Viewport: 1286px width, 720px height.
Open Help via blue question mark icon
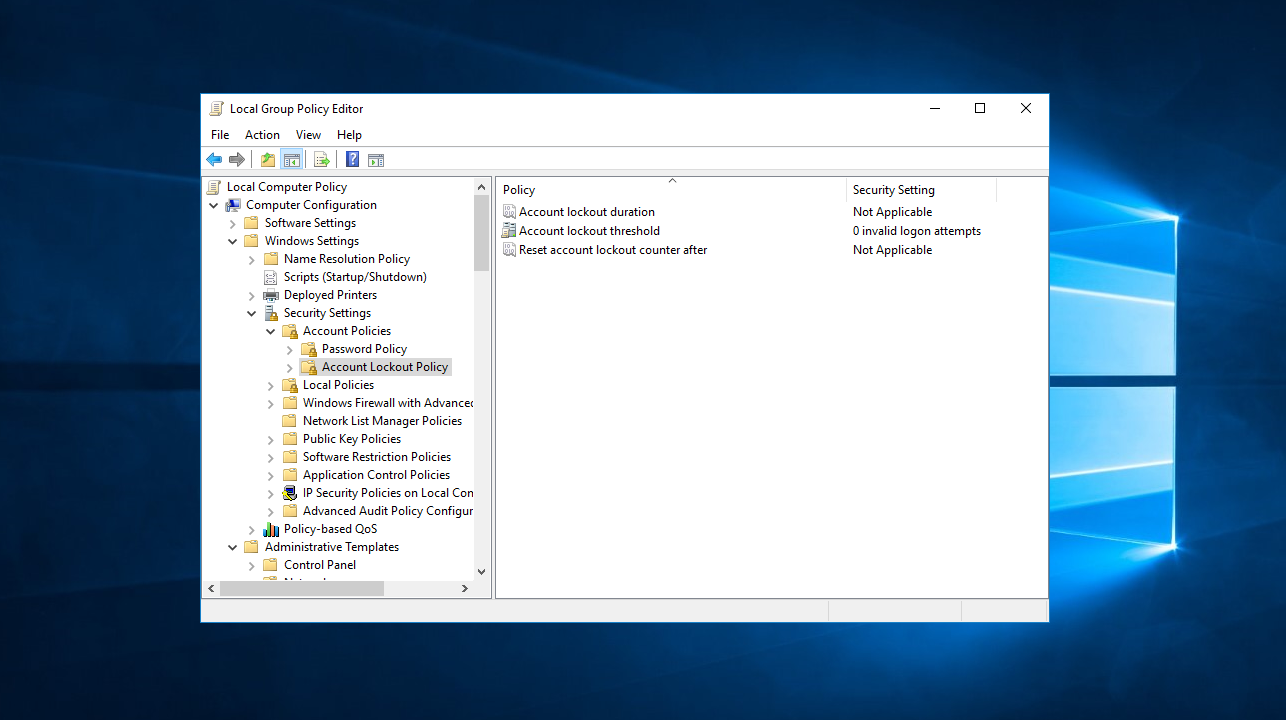click(x=352, y=160)
